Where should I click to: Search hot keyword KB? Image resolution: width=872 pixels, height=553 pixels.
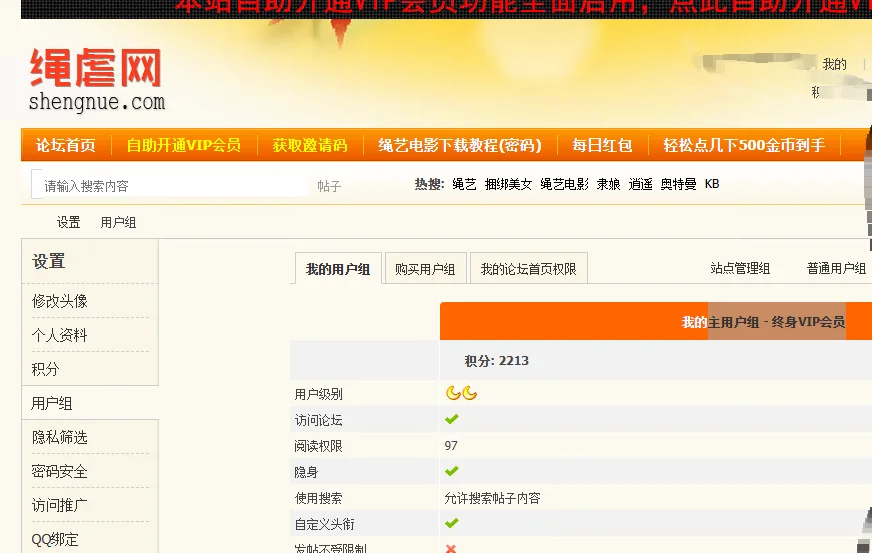click(712, 184)
